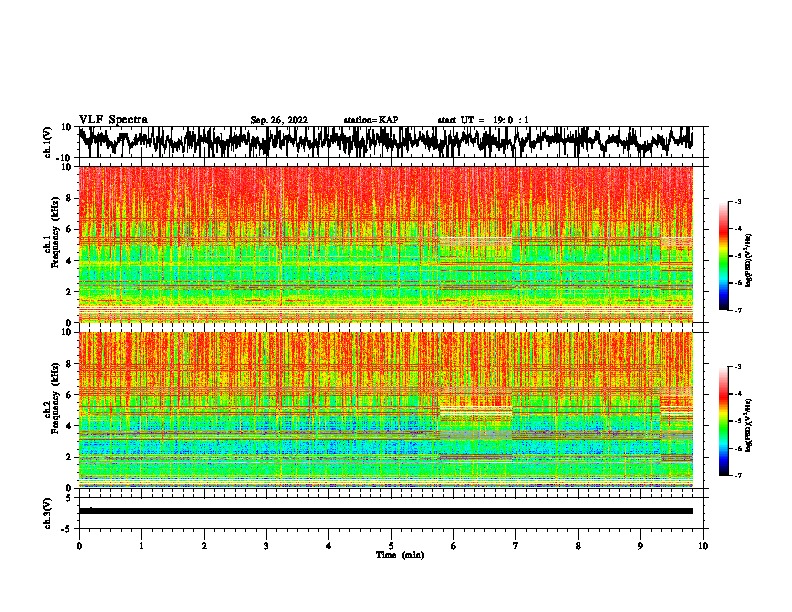
Task: Click the "2" kHz tick on ch.2 spectrogram
Action: click(x=69, y=457)
